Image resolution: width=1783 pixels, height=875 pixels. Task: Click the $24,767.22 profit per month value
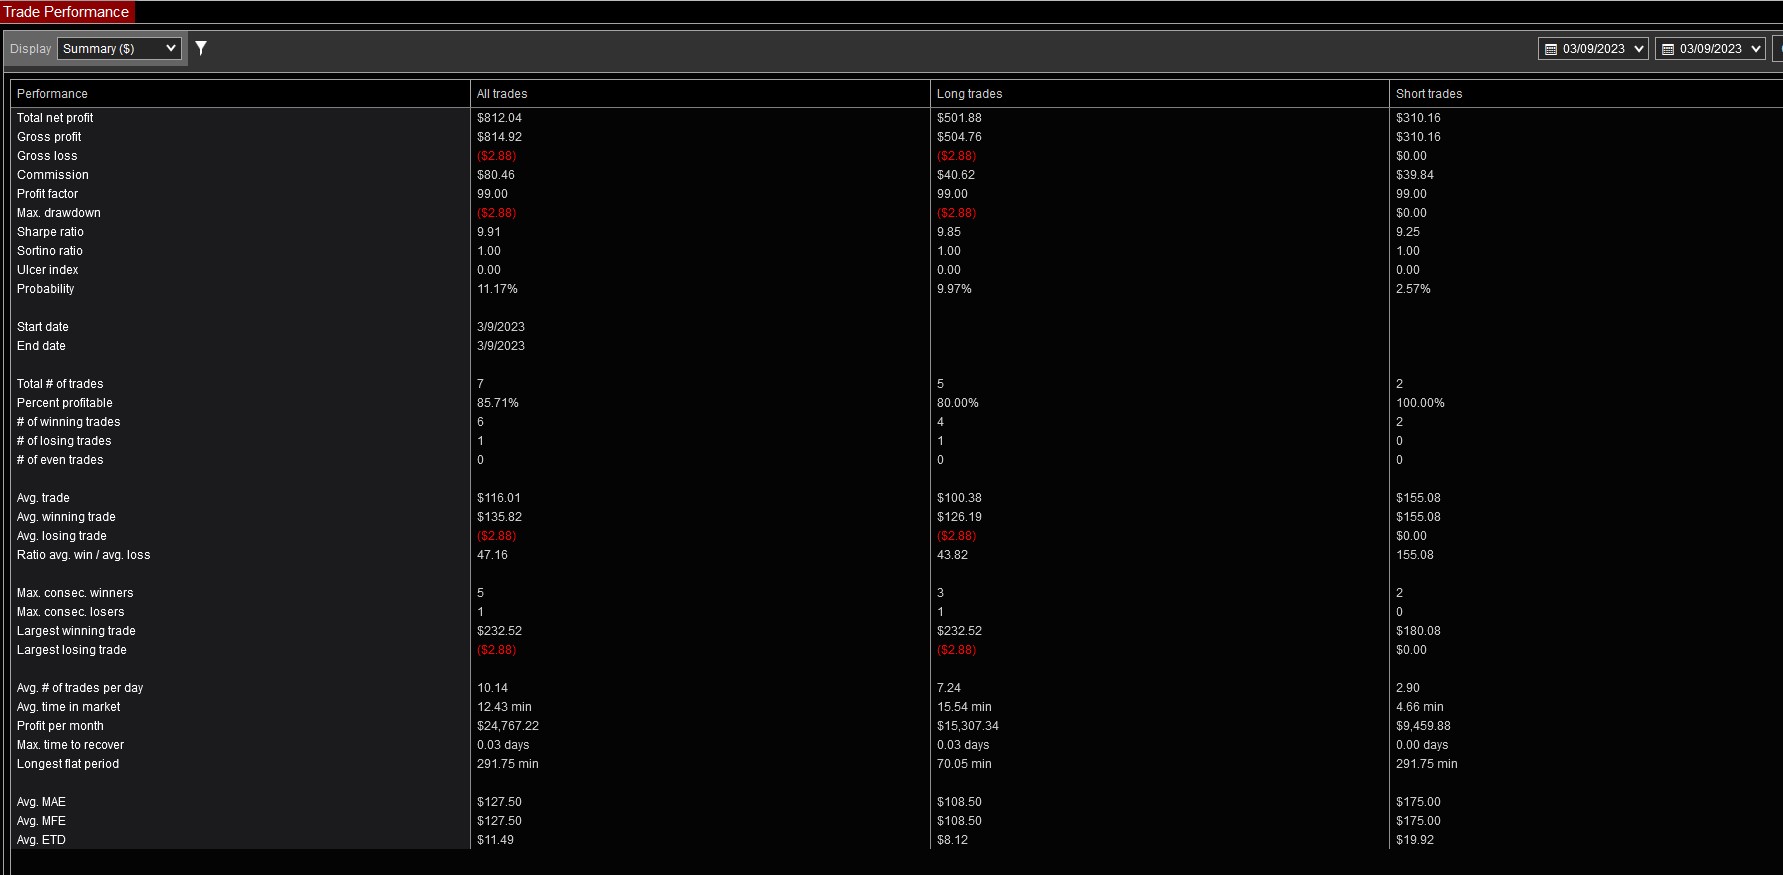508,726
